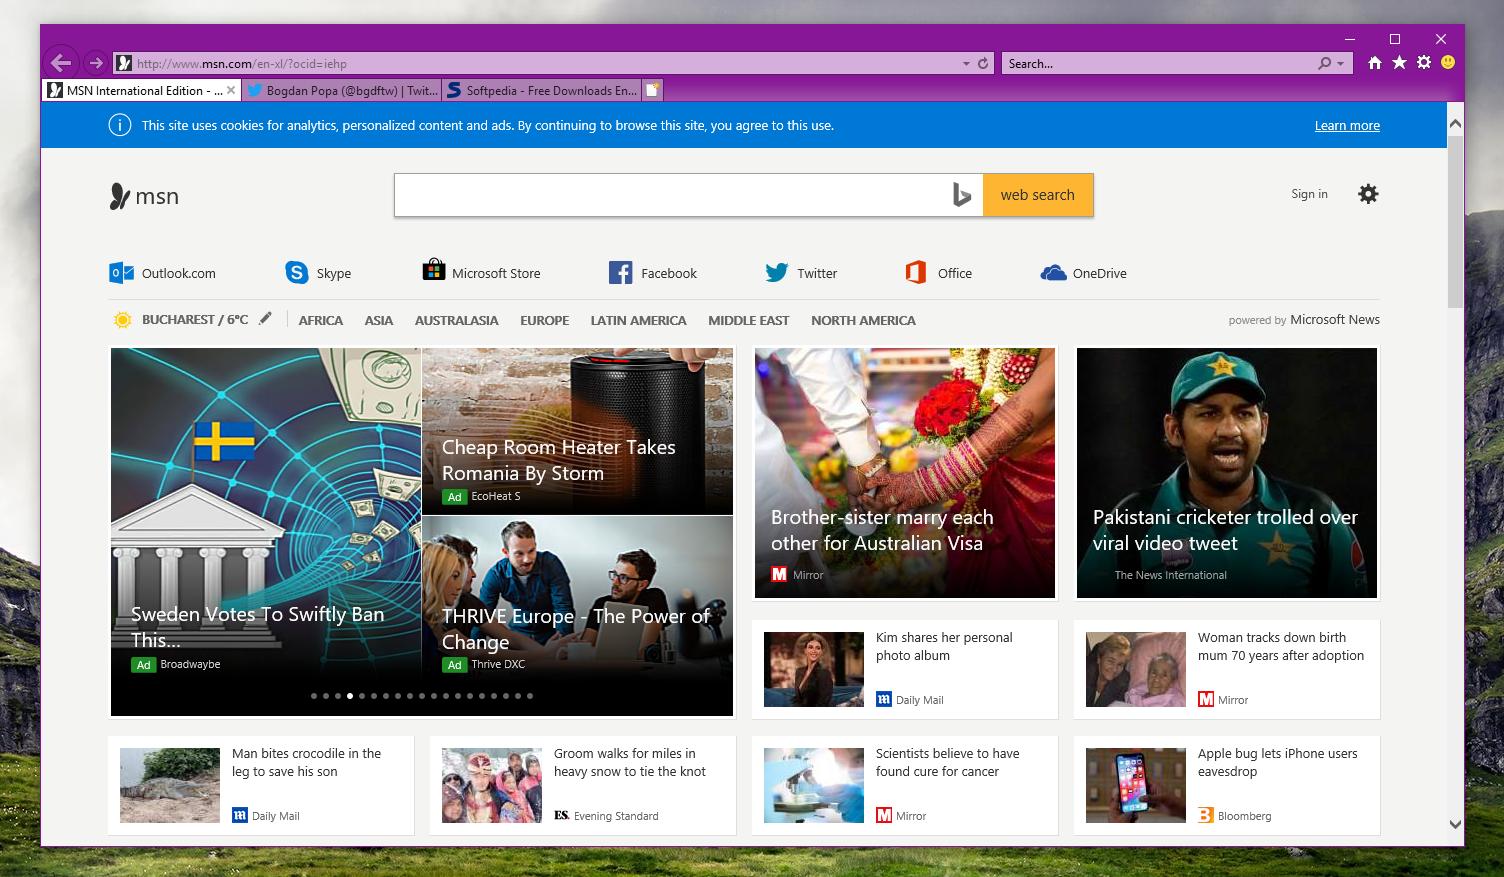Open the Office shortcut
The width and height of the screenshot is (1504, 877).
(938, 272)
